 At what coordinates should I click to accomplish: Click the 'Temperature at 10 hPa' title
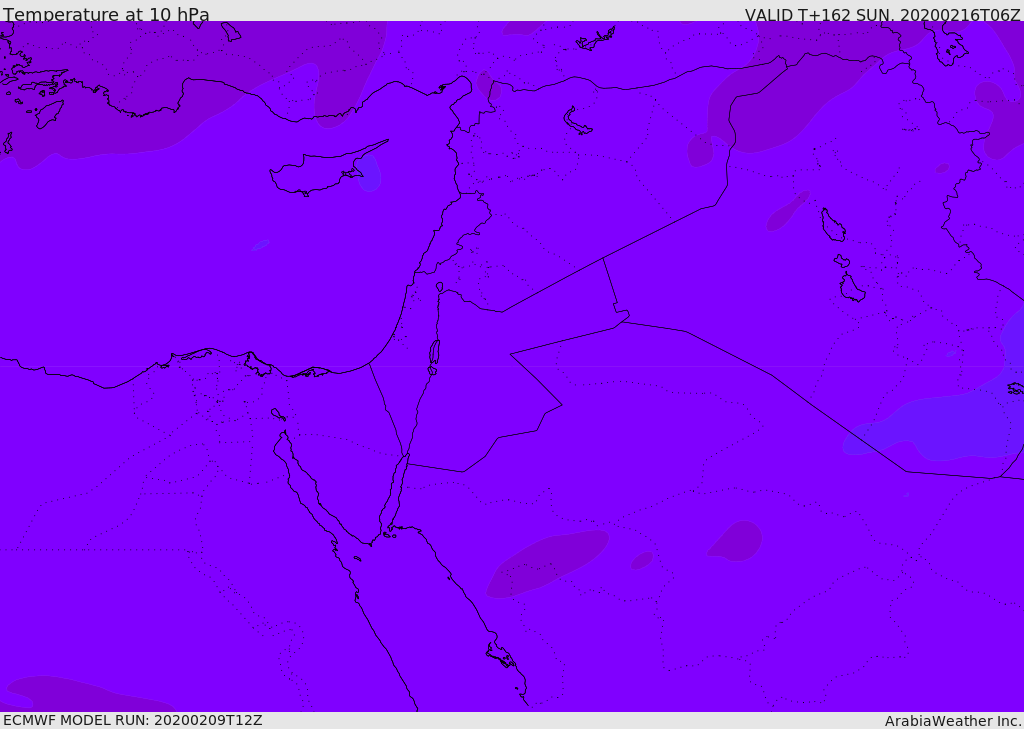pos(106,14)
